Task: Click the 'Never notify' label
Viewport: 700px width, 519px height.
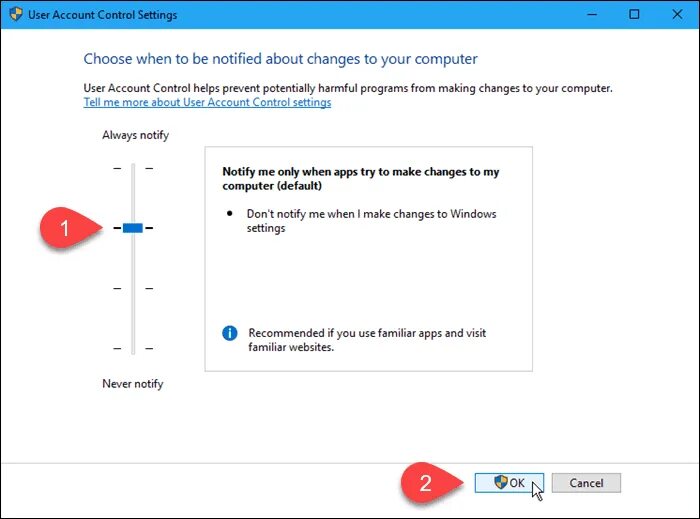Action: pyautogui.click(x=133, y=384)
